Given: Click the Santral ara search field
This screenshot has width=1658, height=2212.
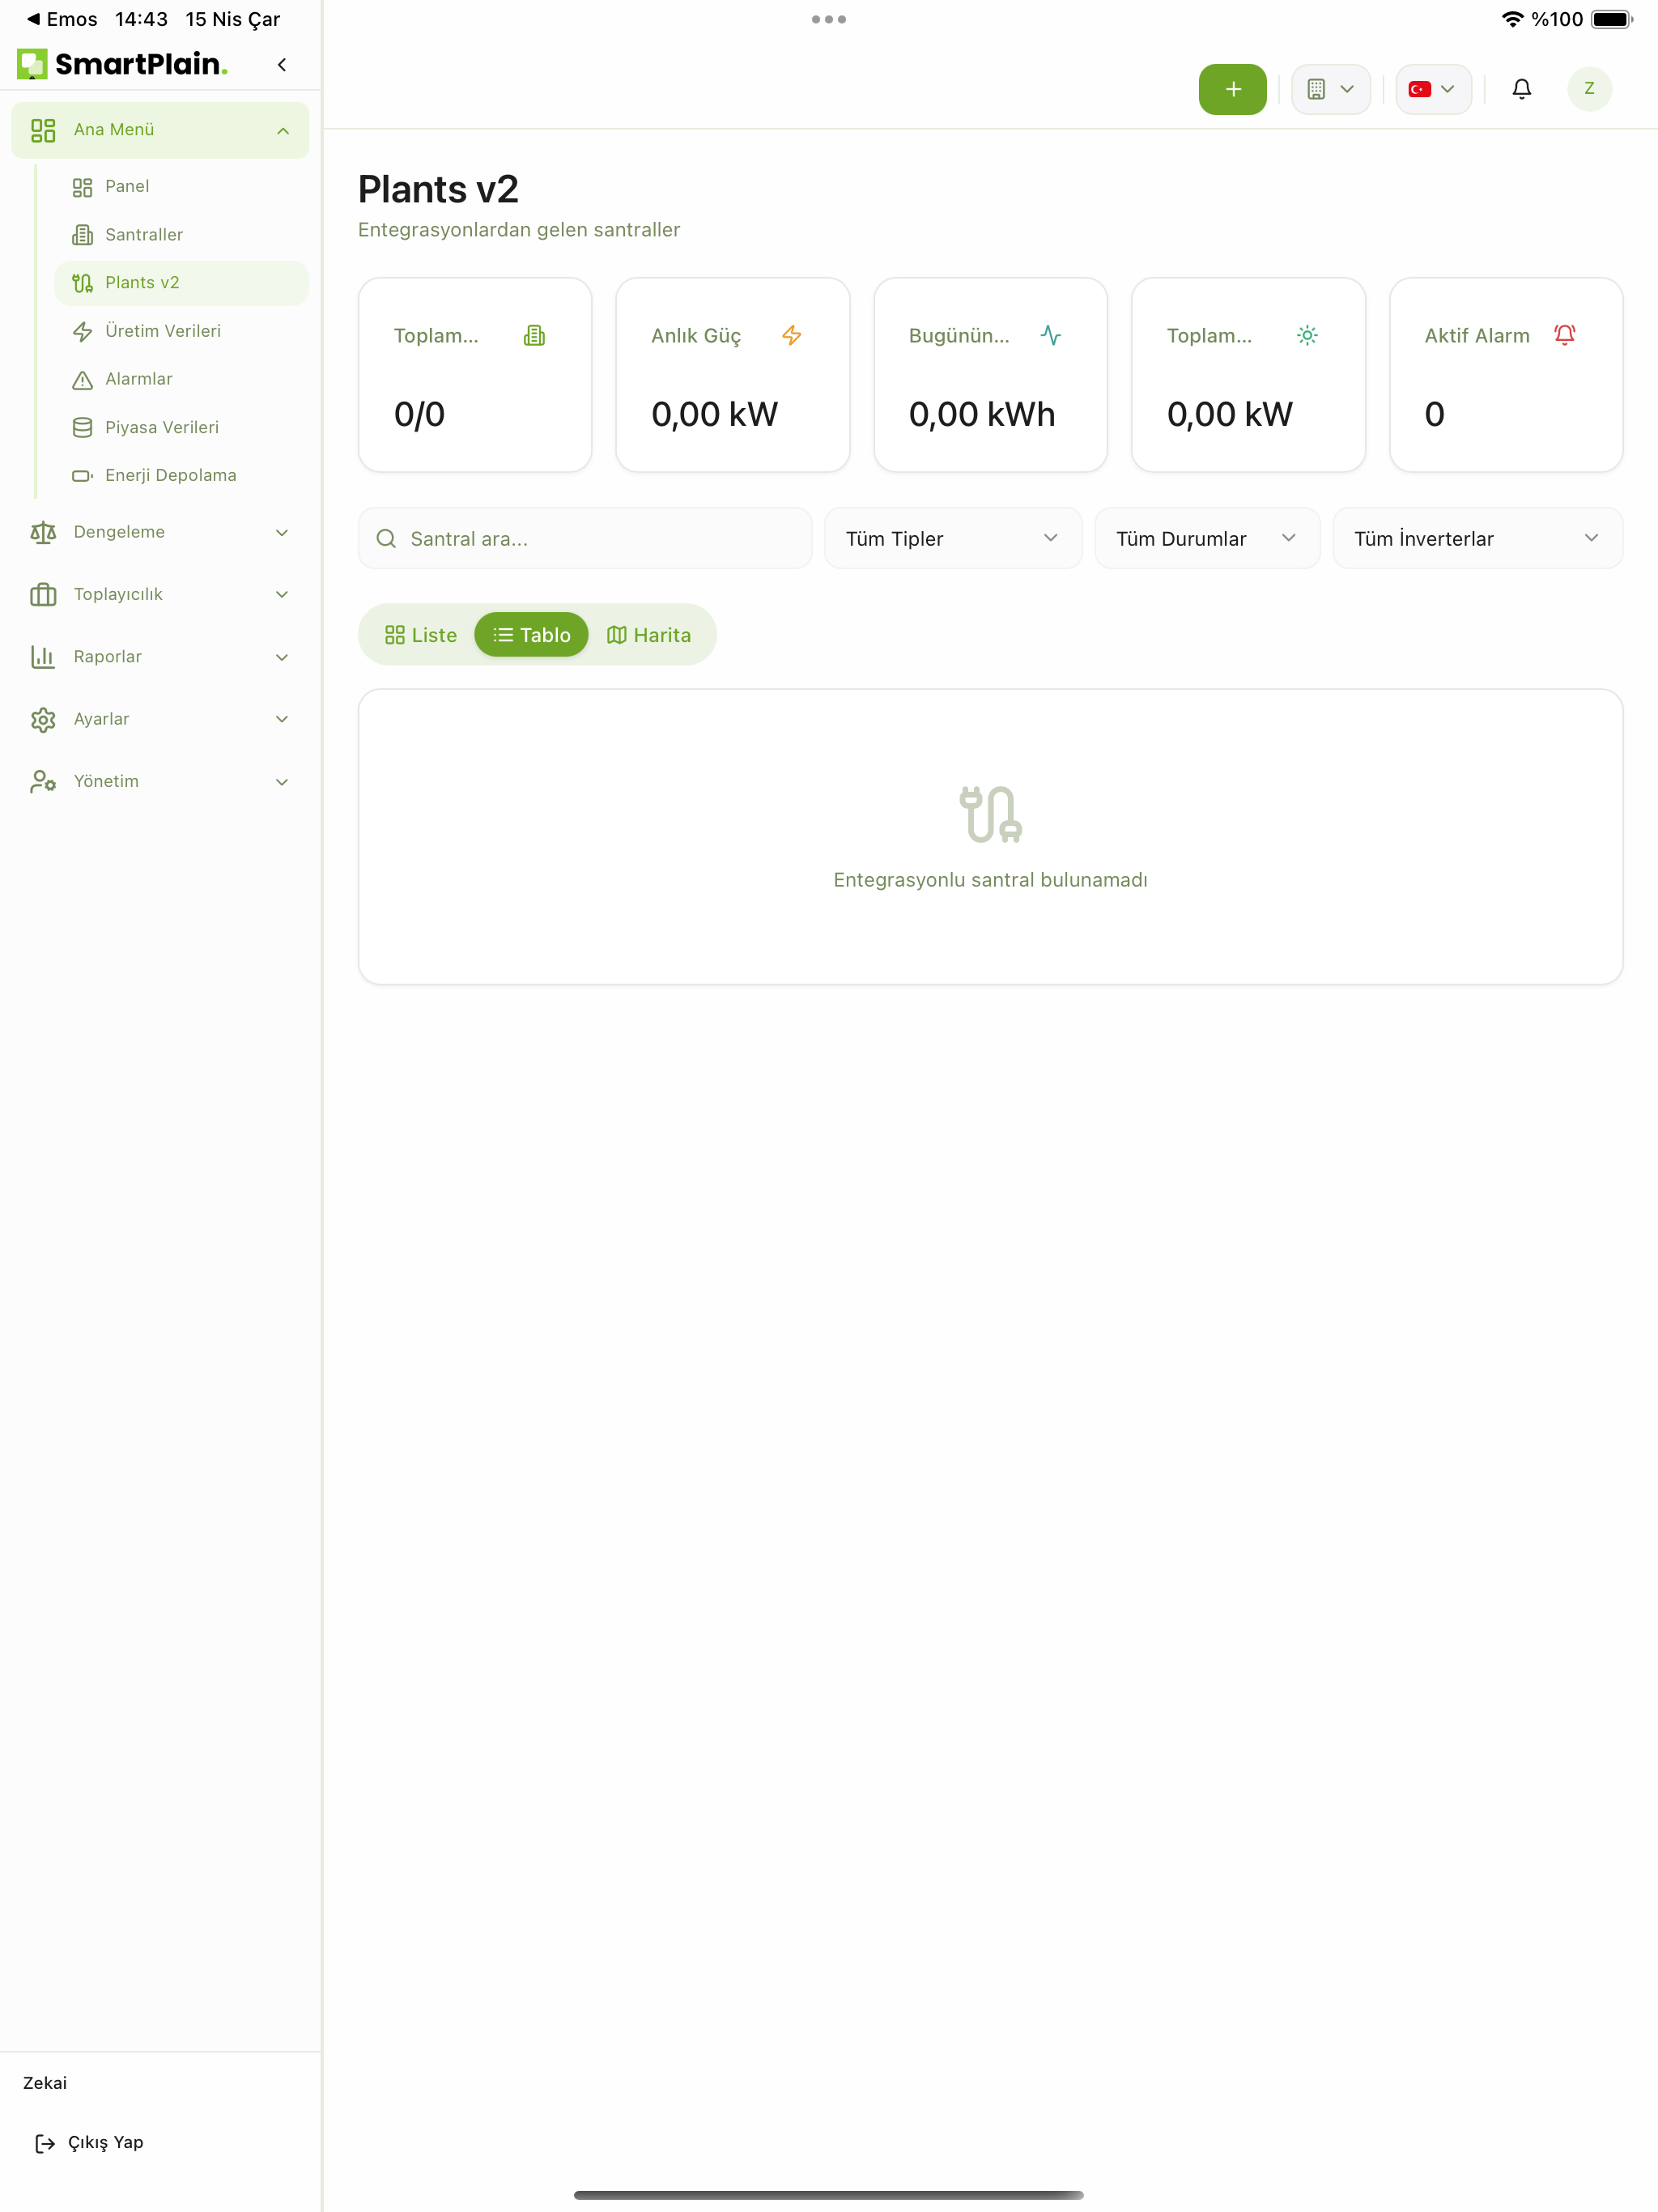Looking at the screenshot, I should 585,539.
